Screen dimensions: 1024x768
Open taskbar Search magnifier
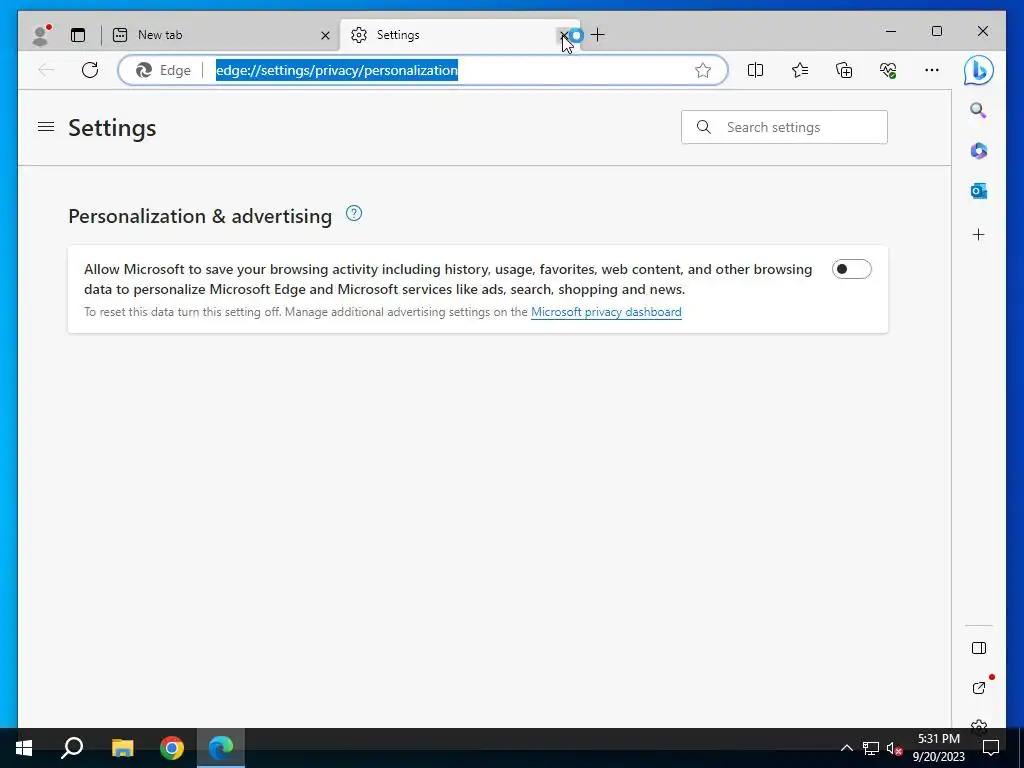click(x=72, y=748)
